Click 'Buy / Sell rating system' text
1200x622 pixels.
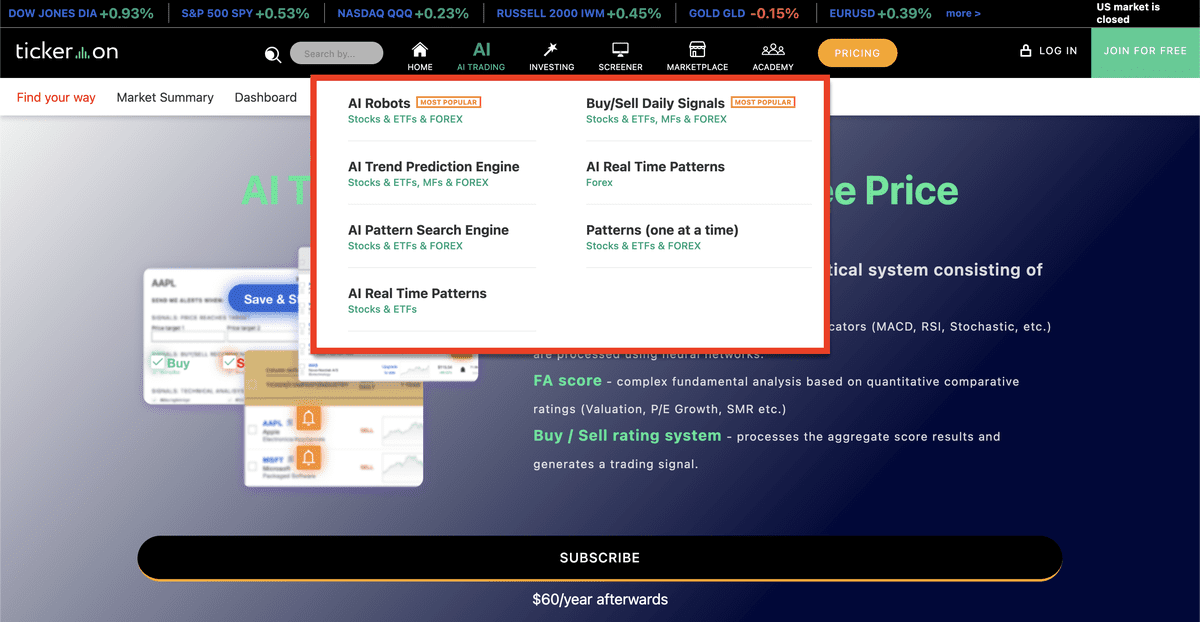pos(627,436)
